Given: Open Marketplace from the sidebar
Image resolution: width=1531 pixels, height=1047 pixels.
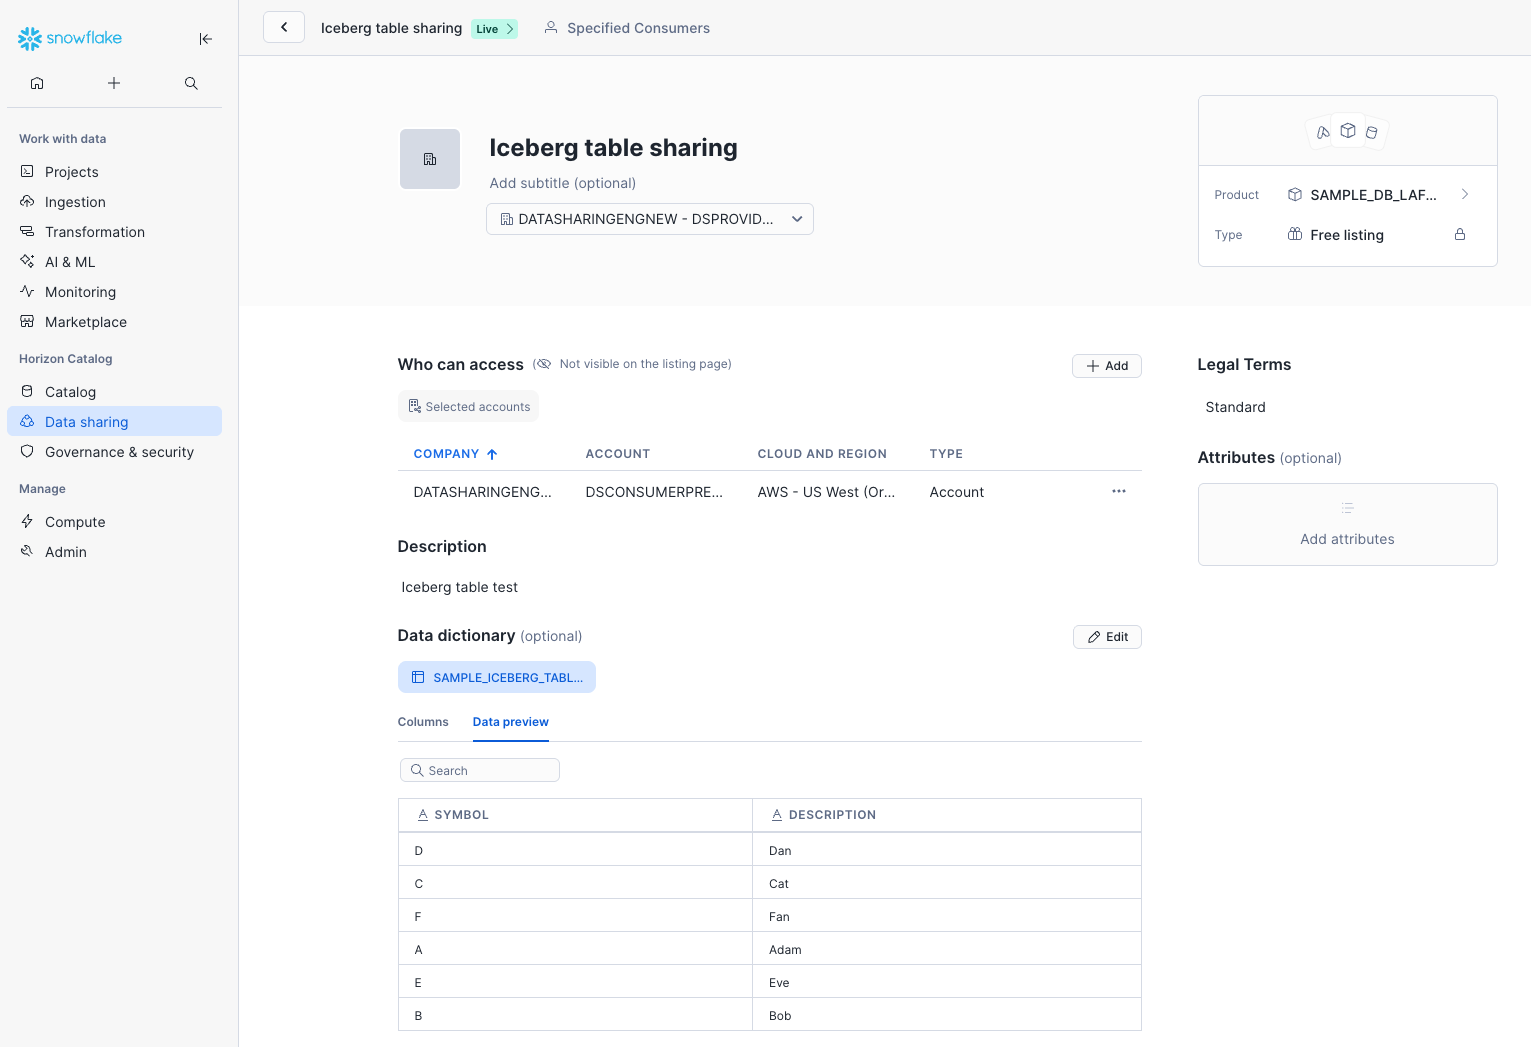Looking at the screenshot, I should click(x=85, y=322).
